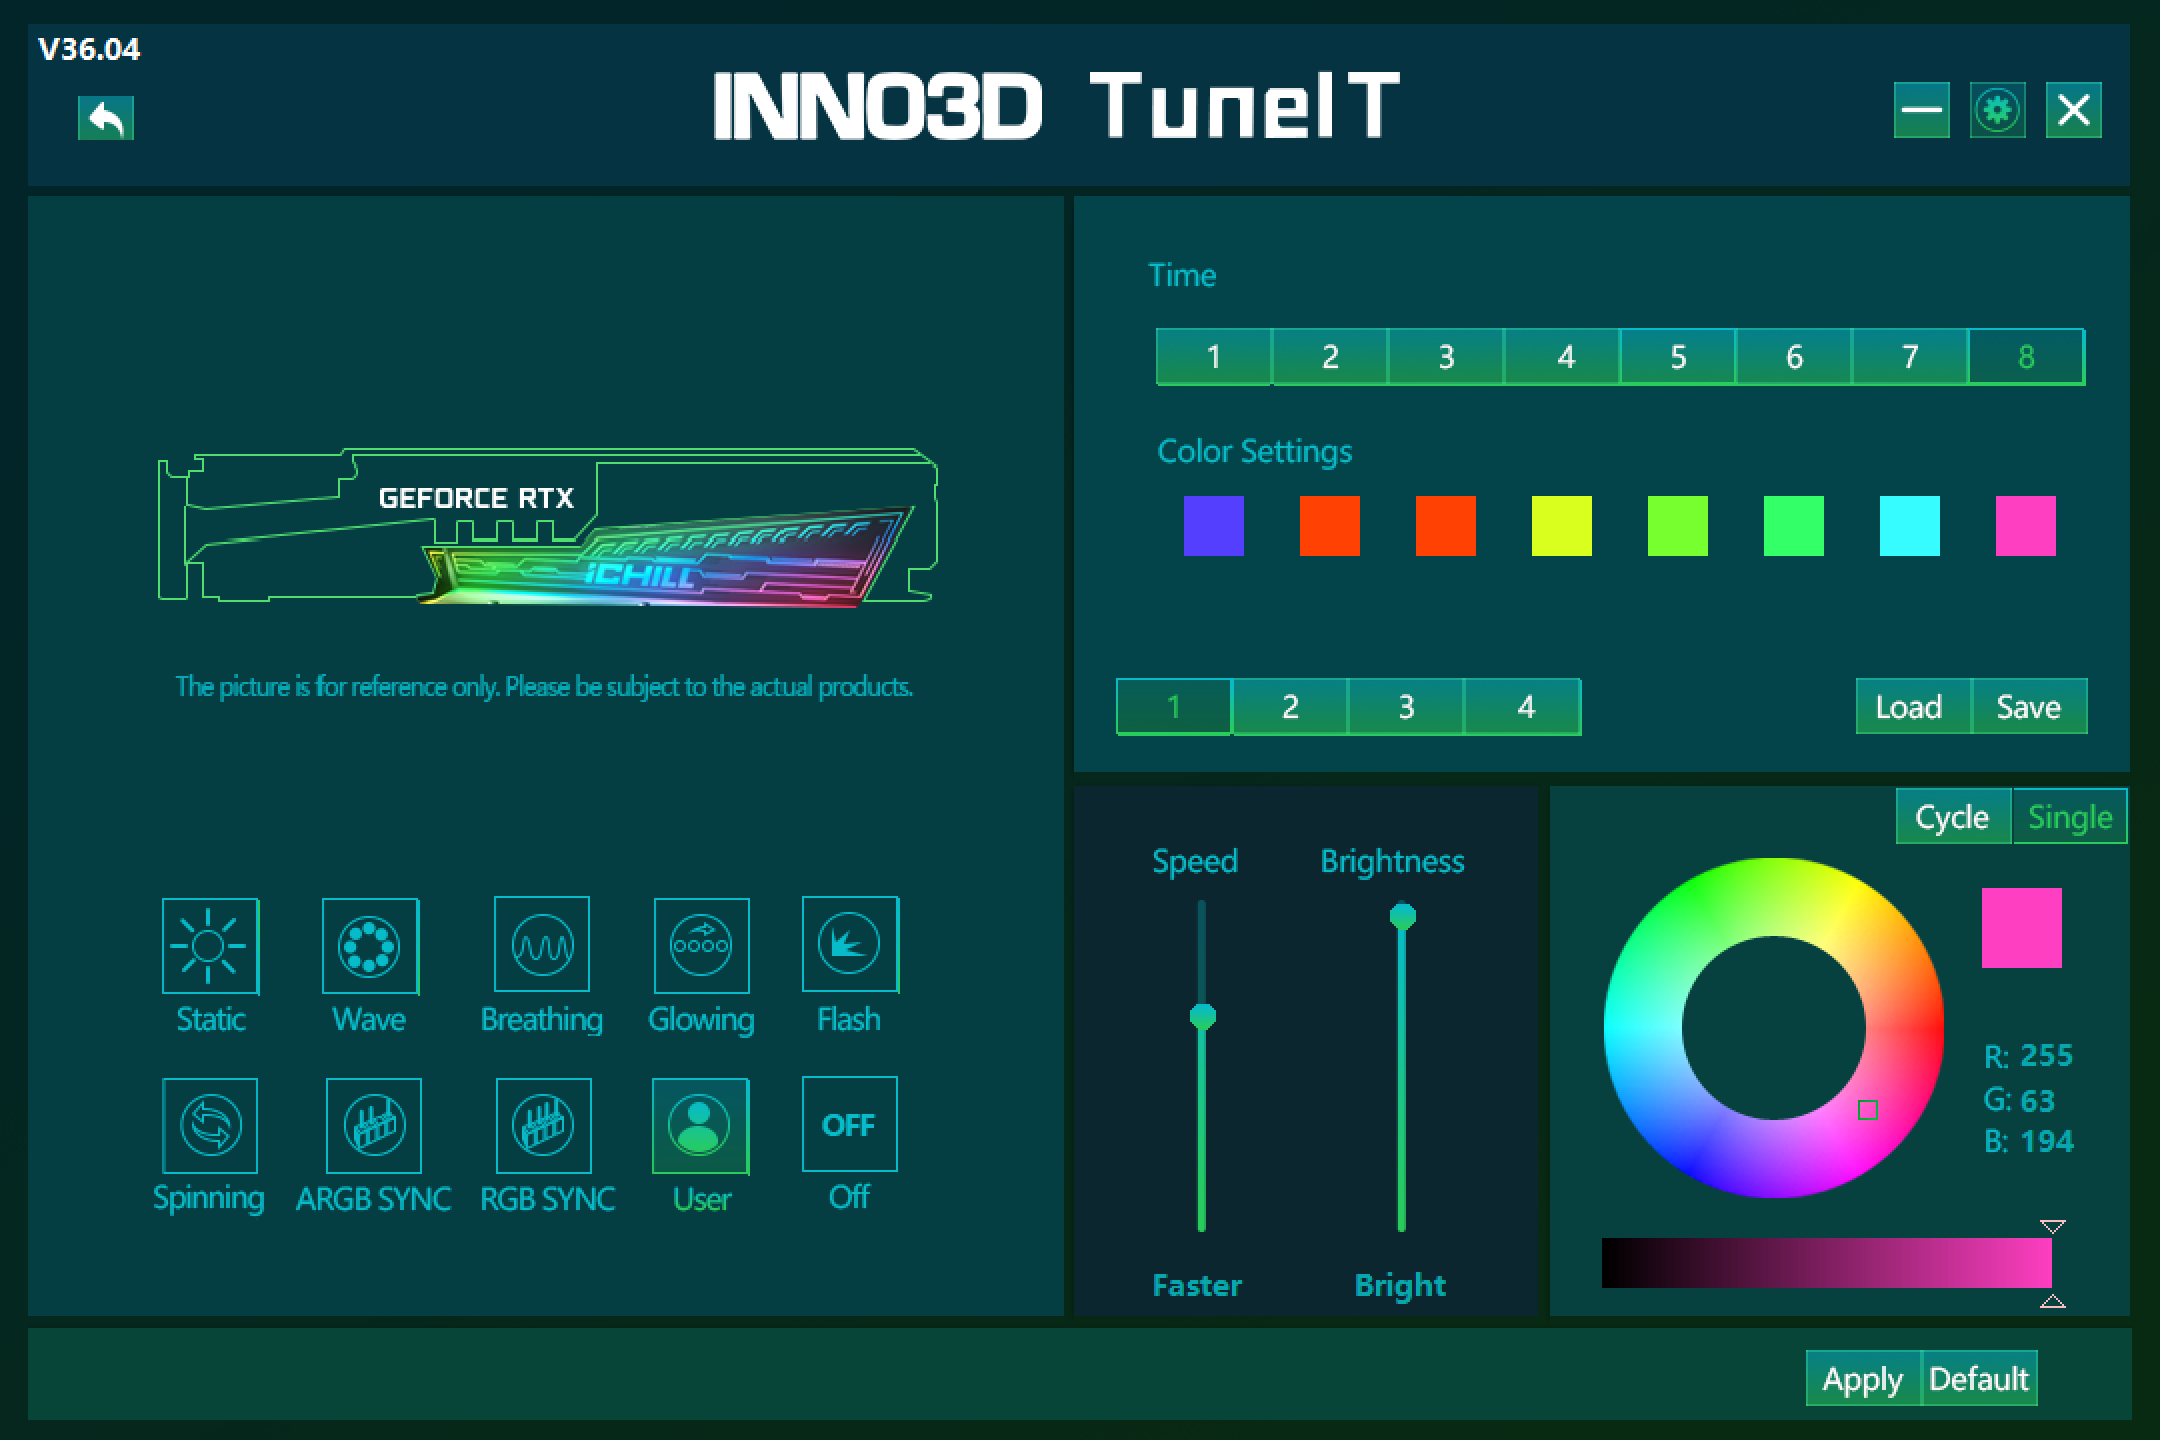Image resolution: width=2160 pixels, height=1440 pixels.
Task: Pick the magenta color swatch in Color Settings
Action: [2026, 526]
